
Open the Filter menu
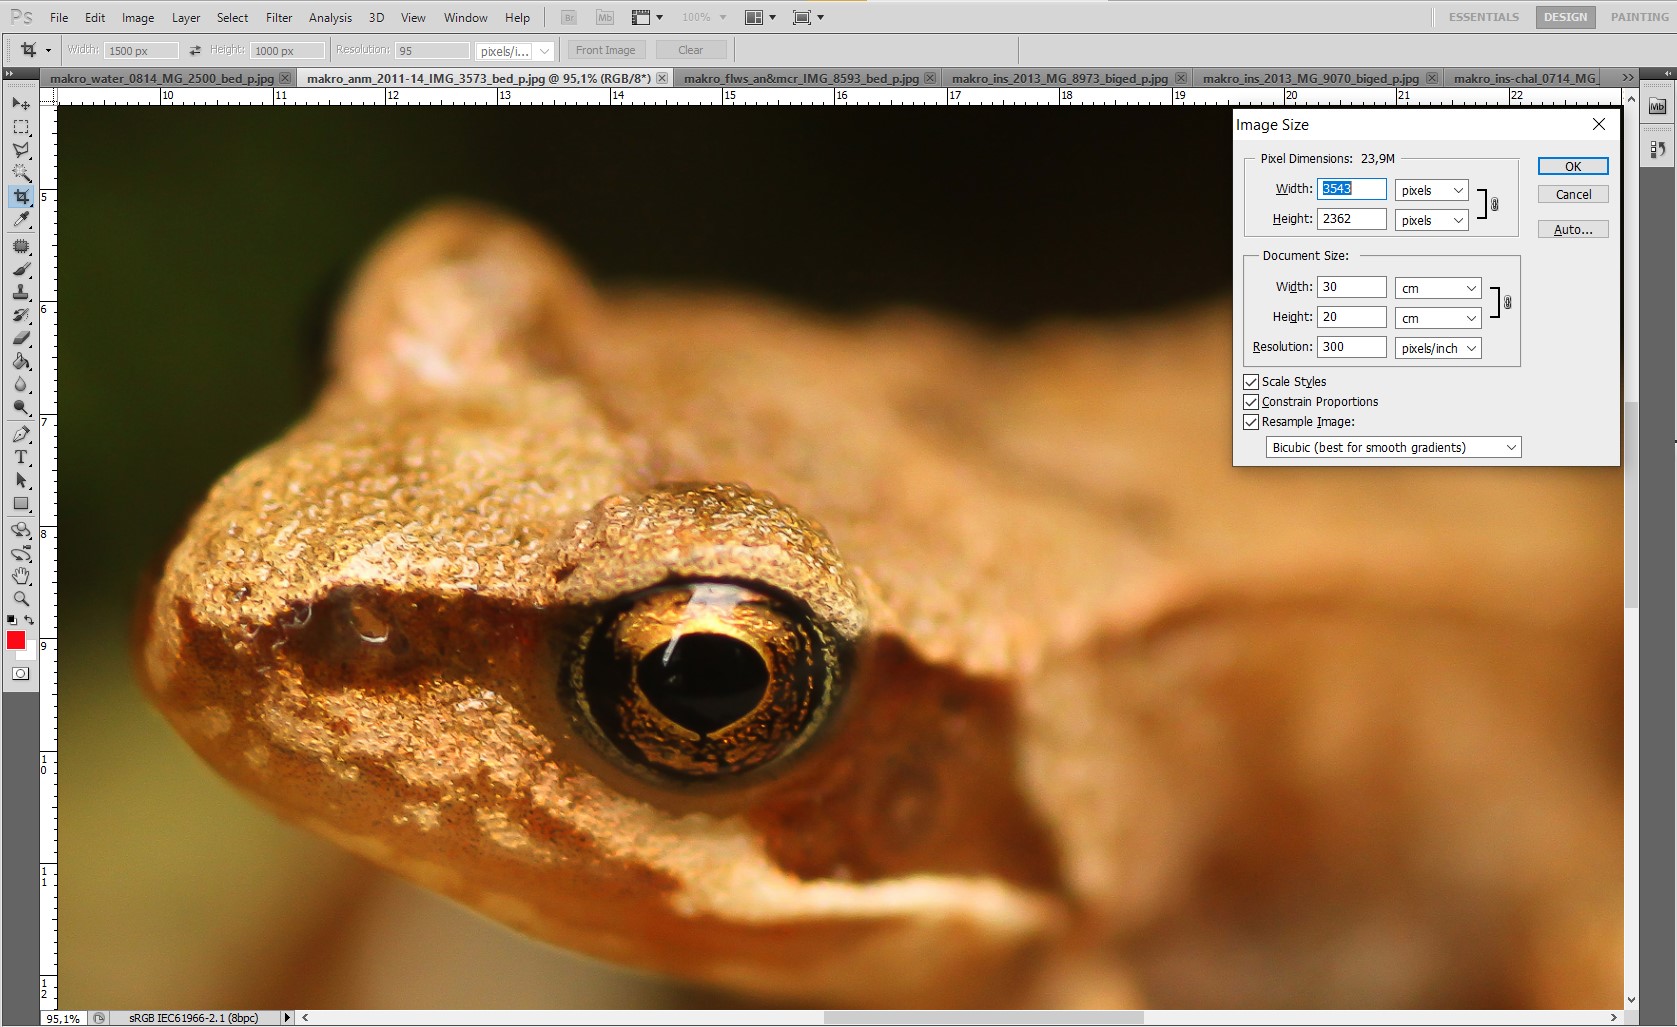(279, 18)
